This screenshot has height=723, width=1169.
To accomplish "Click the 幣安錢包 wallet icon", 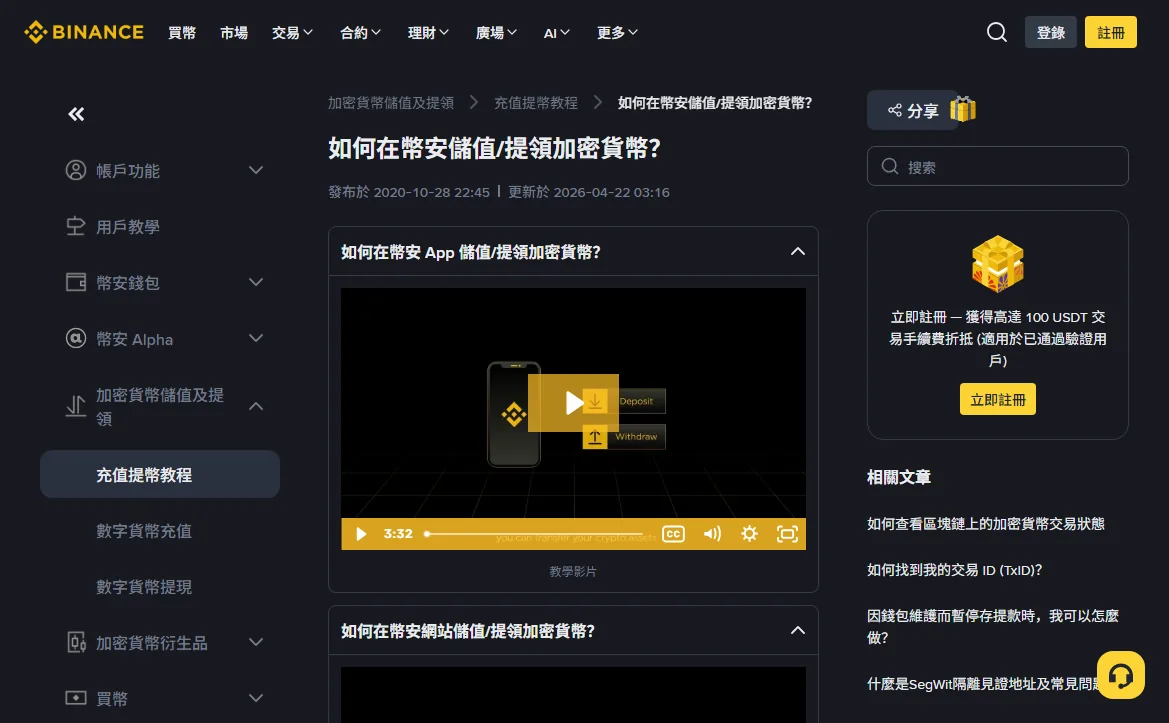I will pyautogui.click(x=76, y=282).
